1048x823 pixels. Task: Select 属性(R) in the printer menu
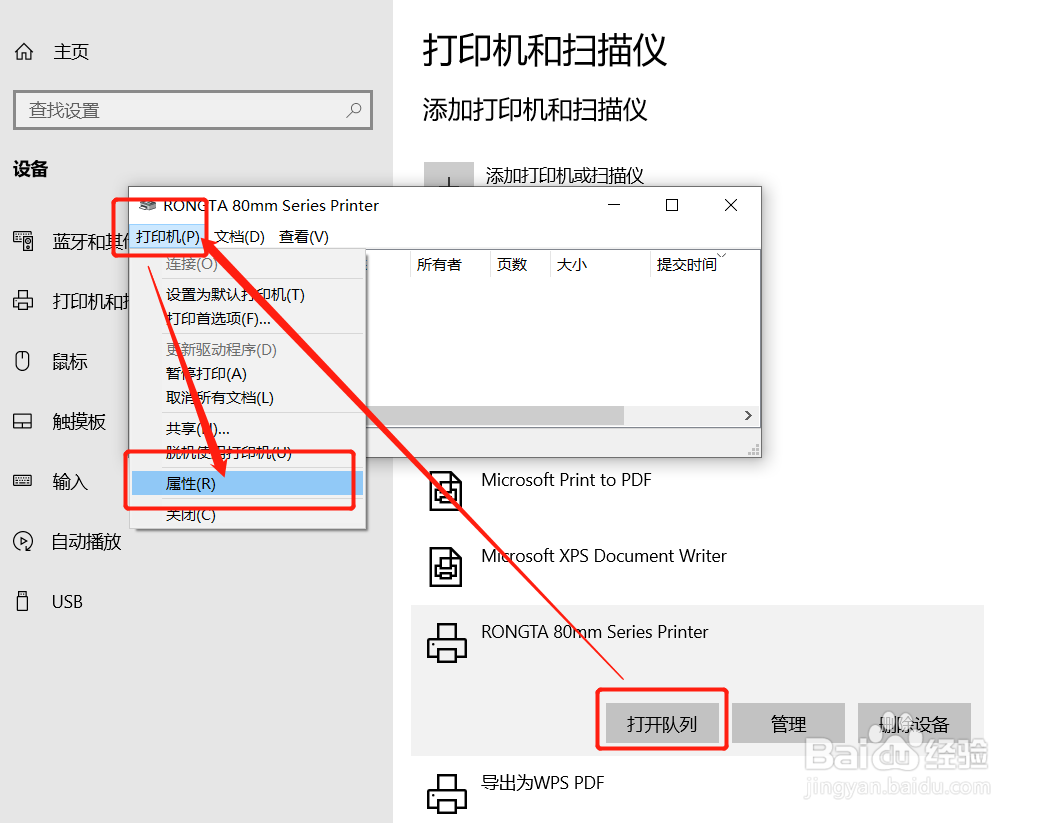(247, 483)
